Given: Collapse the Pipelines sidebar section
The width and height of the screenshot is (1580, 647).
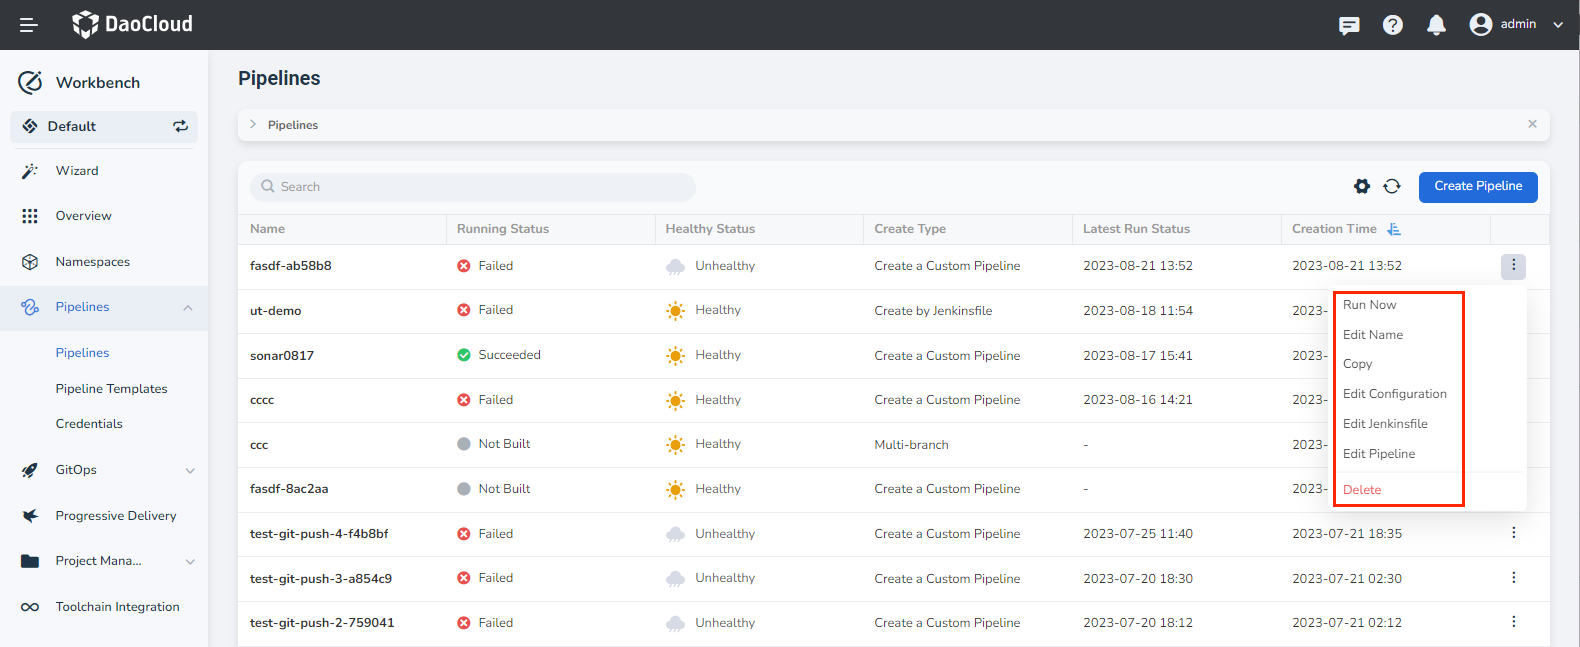Looking at the screenshot, I should tap(188, 307).
